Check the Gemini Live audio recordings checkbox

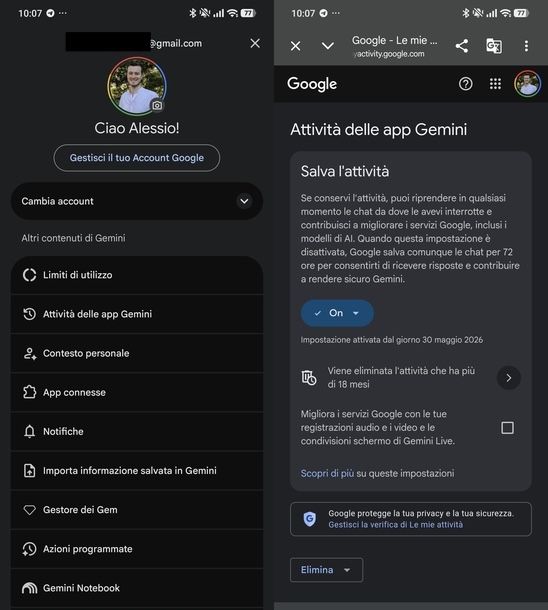point(507,428)
